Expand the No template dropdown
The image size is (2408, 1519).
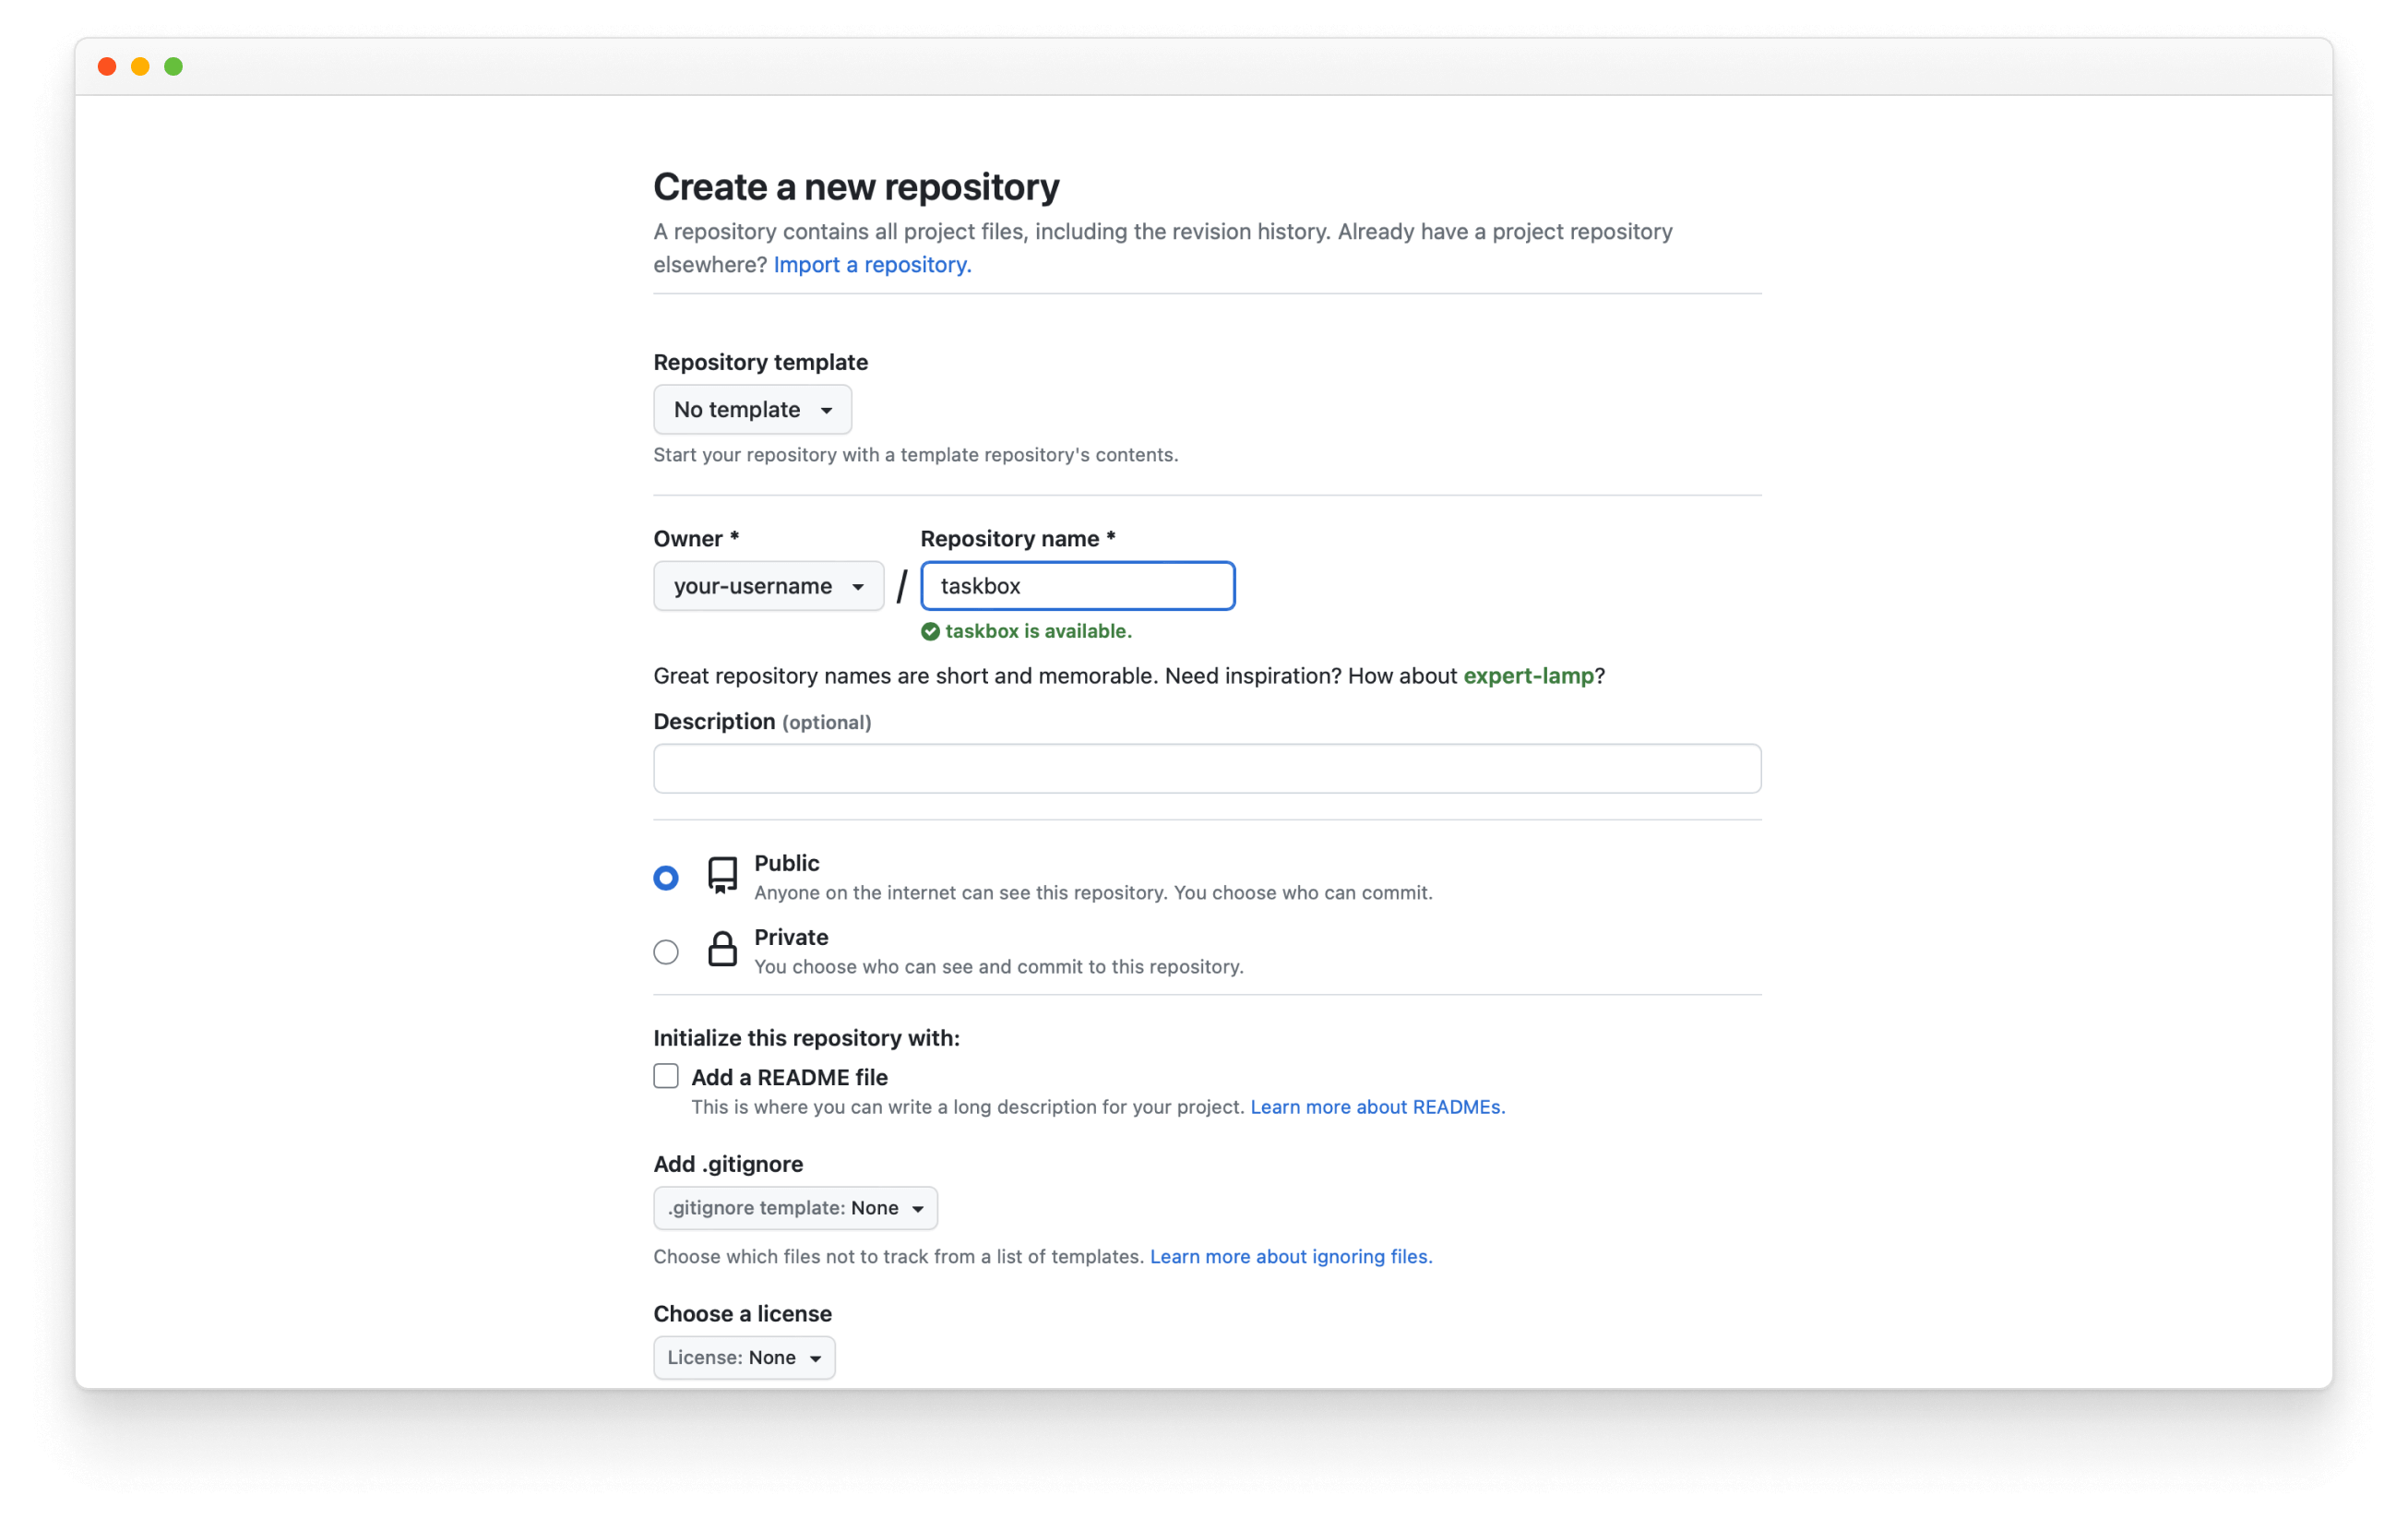(752, 408)
